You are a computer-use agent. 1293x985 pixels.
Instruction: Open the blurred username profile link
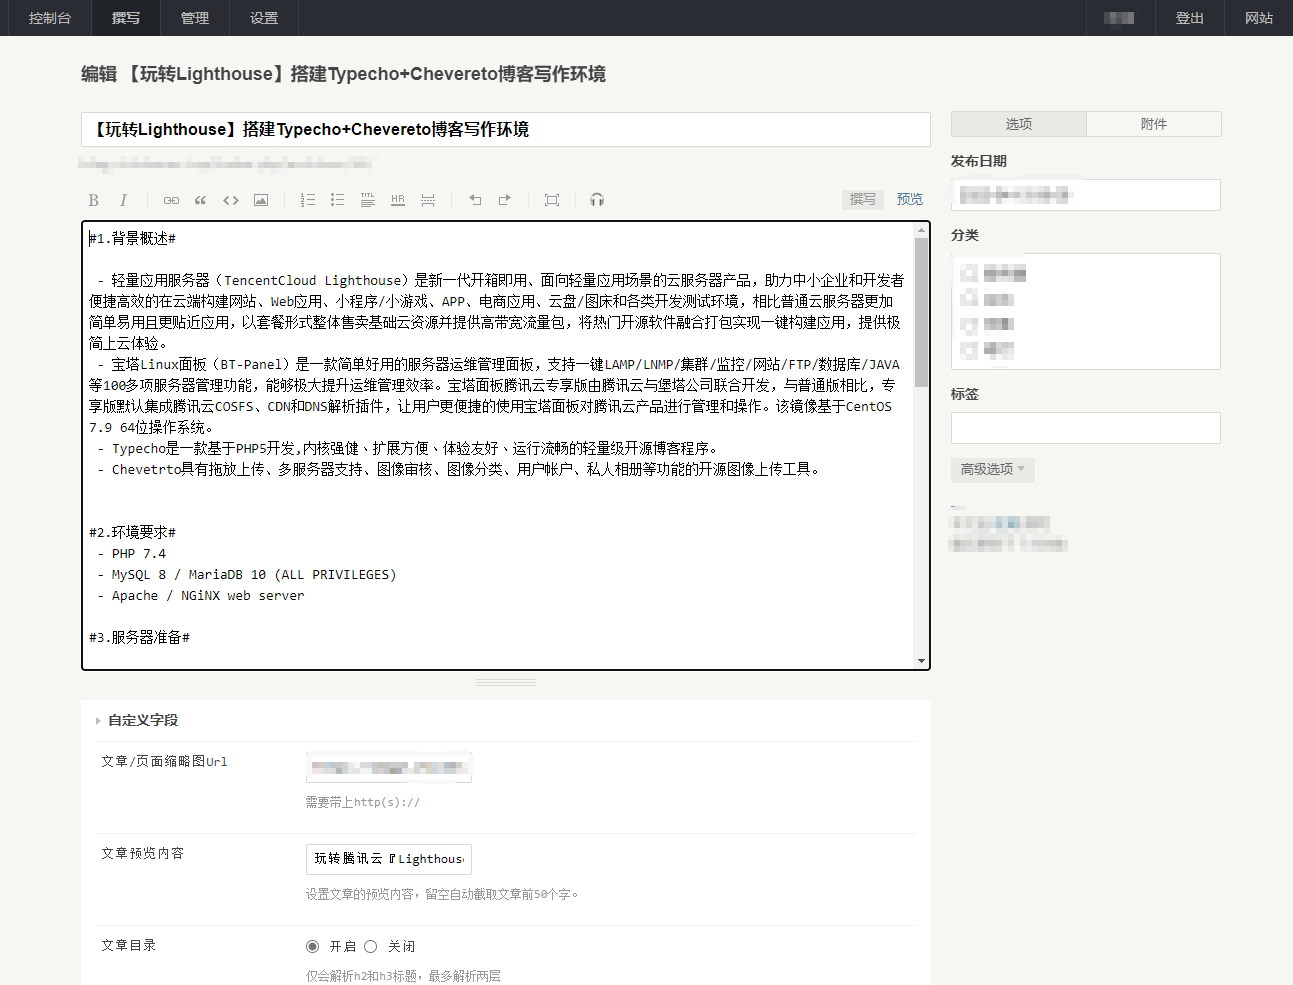(1119, 18)
